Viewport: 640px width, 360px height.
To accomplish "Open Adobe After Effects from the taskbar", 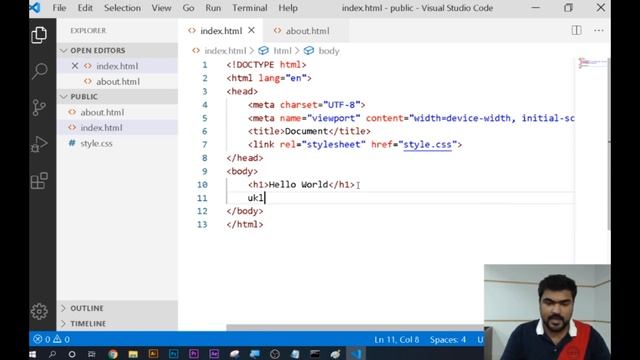I will pyautogui.click(x=214, y=354).
